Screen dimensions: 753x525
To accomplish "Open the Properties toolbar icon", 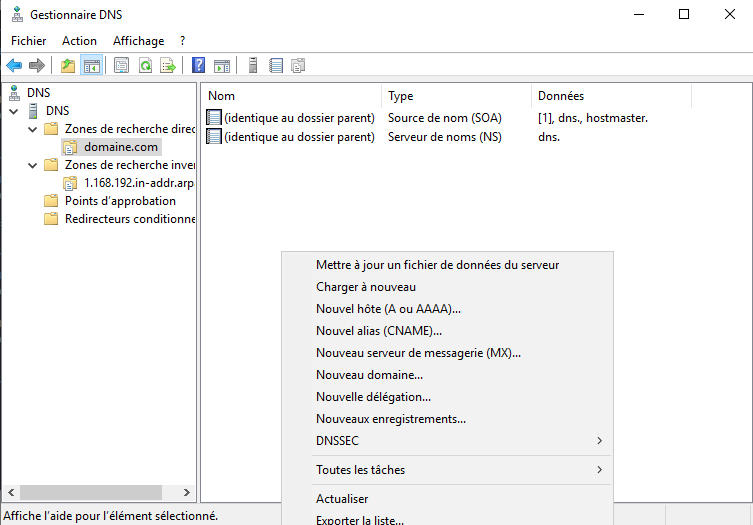I will pyautogui.click(x=121, y=65).
